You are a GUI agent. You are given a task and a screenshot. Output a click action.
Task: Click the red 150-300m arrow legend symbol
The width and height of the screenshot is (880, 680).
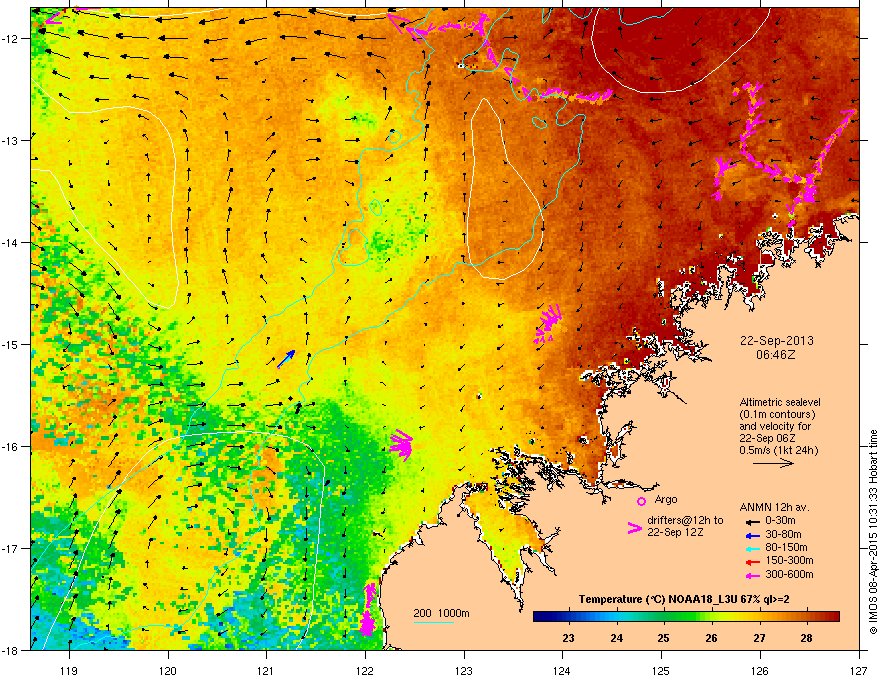tap(752, 561)
